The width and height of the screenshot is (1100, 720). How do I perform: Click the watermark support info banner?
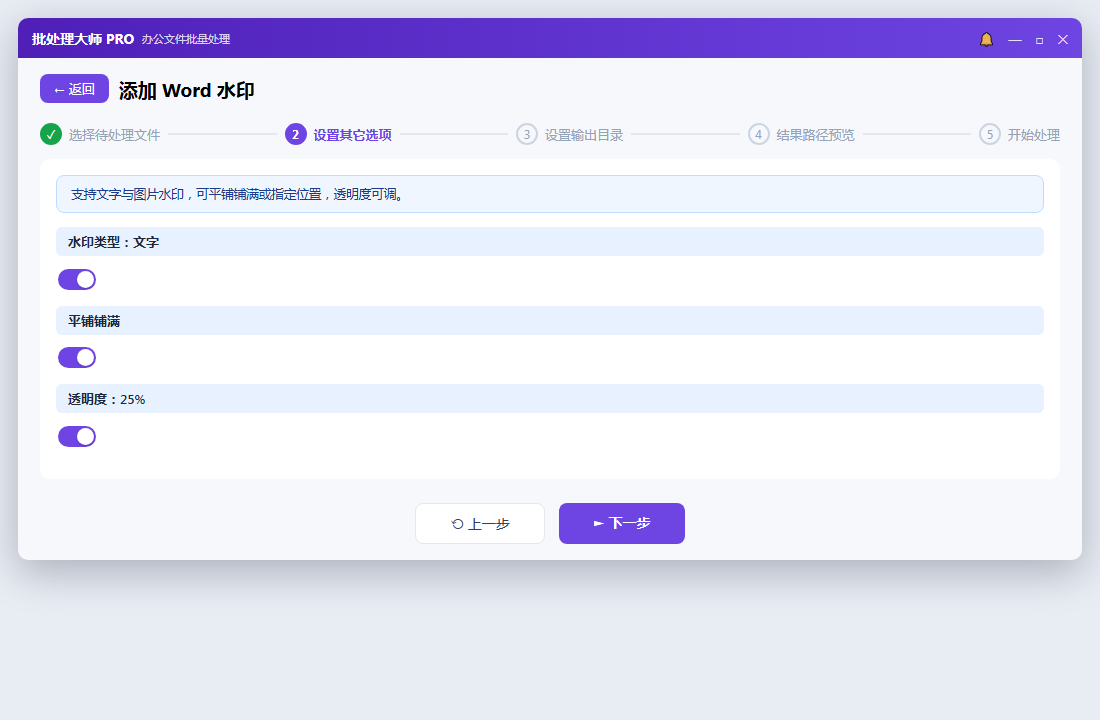(550, 194)
